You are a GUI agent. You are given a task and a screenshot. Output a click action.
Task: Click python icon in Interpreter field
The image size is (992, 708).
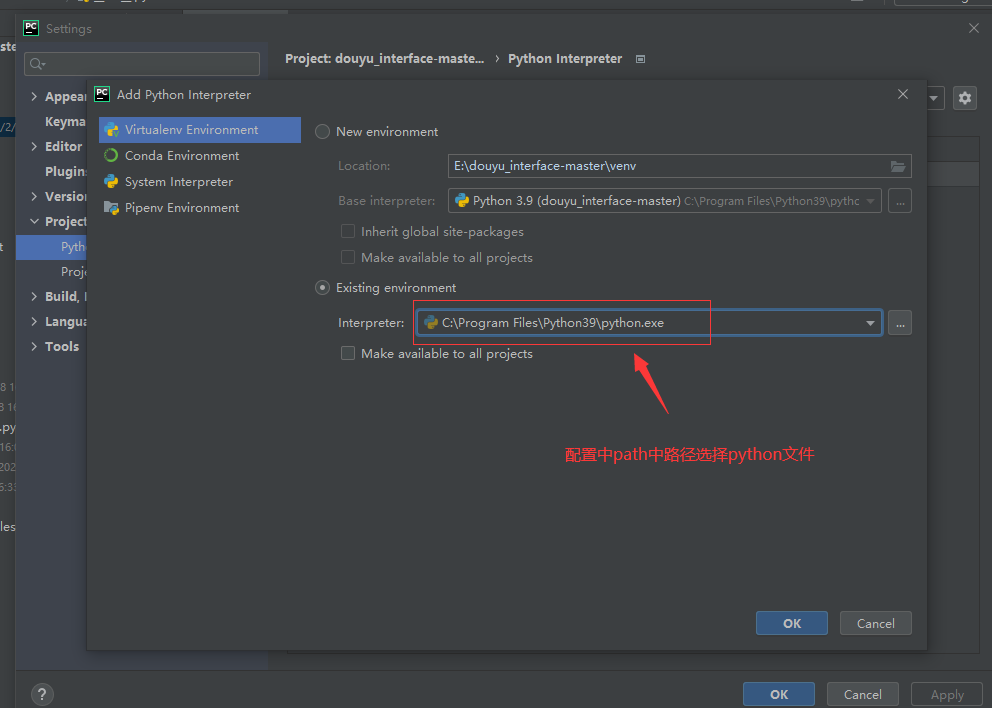[431, 323]
